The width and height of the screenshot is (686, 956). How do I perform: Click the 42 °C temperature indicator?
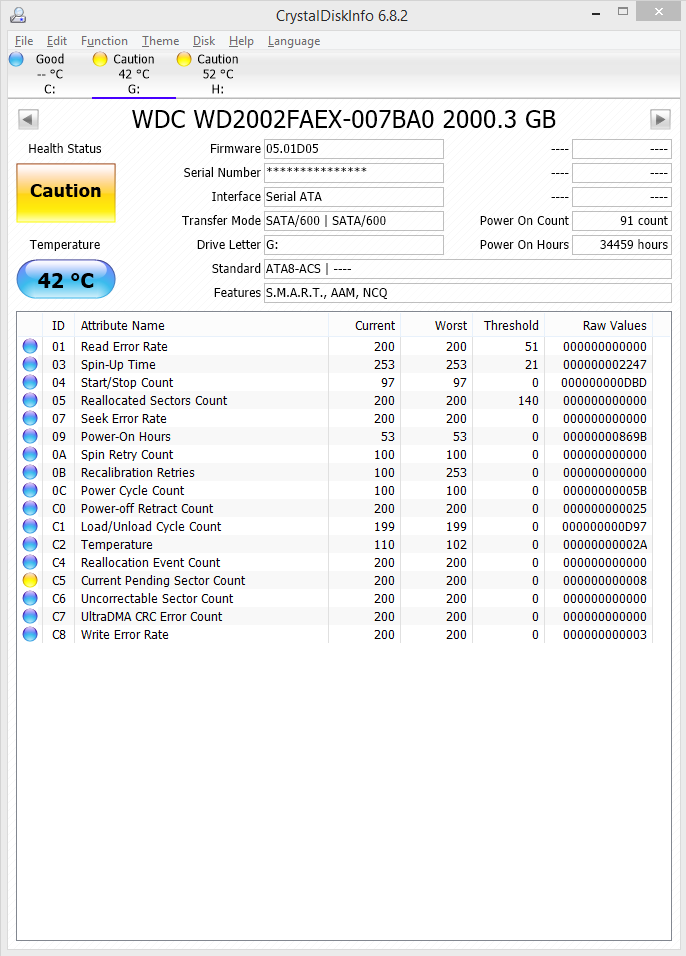pyautogui.click(x=66, y=280)
